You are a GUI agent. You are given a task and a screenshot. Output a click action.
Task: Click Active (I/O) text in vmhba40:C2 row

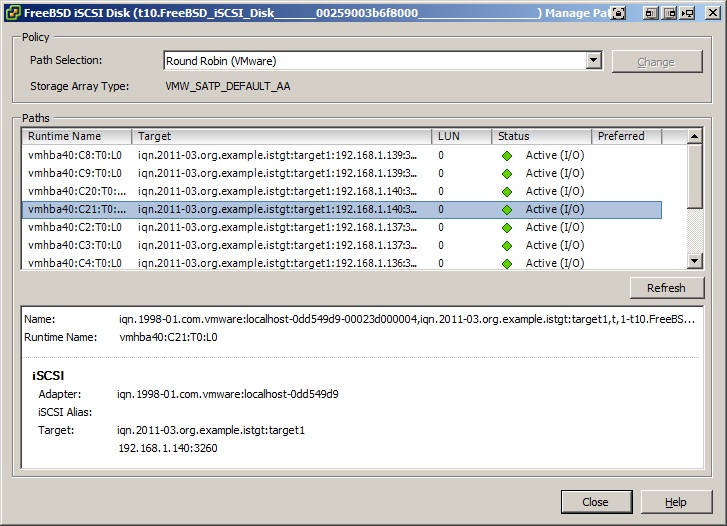pos(555,227)
